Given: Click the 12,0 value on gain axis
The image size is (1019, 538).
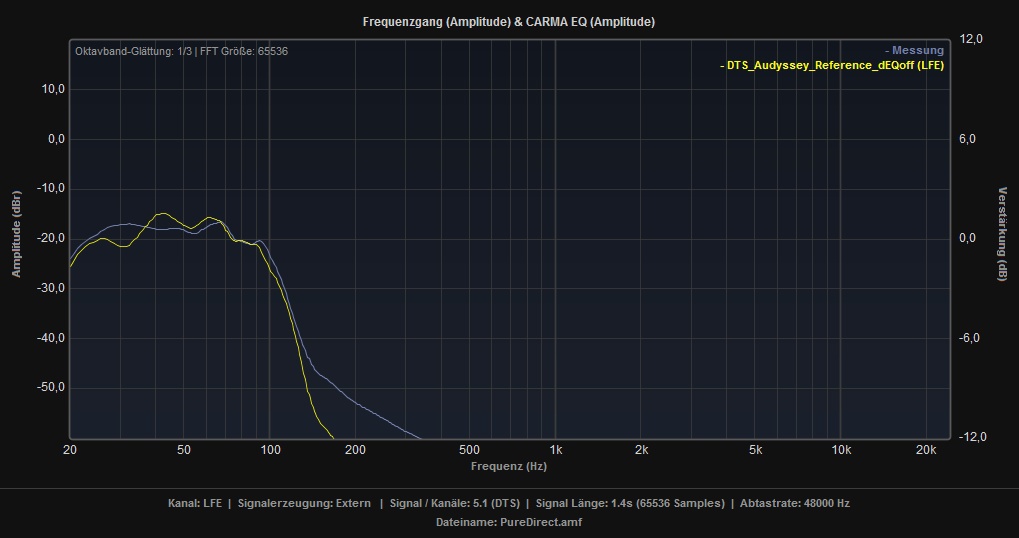Looking at the screenshot, I should point(972,39).
